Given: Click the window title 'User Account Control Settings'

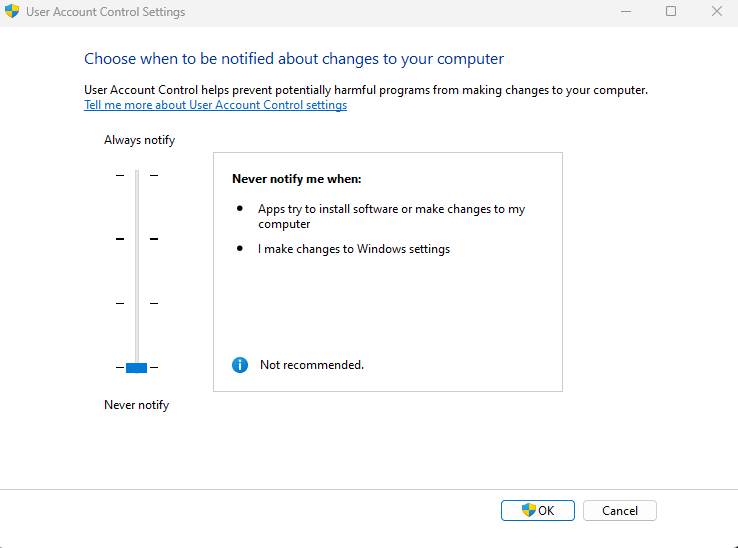Looking at the screenshot, I should [105, 12].
